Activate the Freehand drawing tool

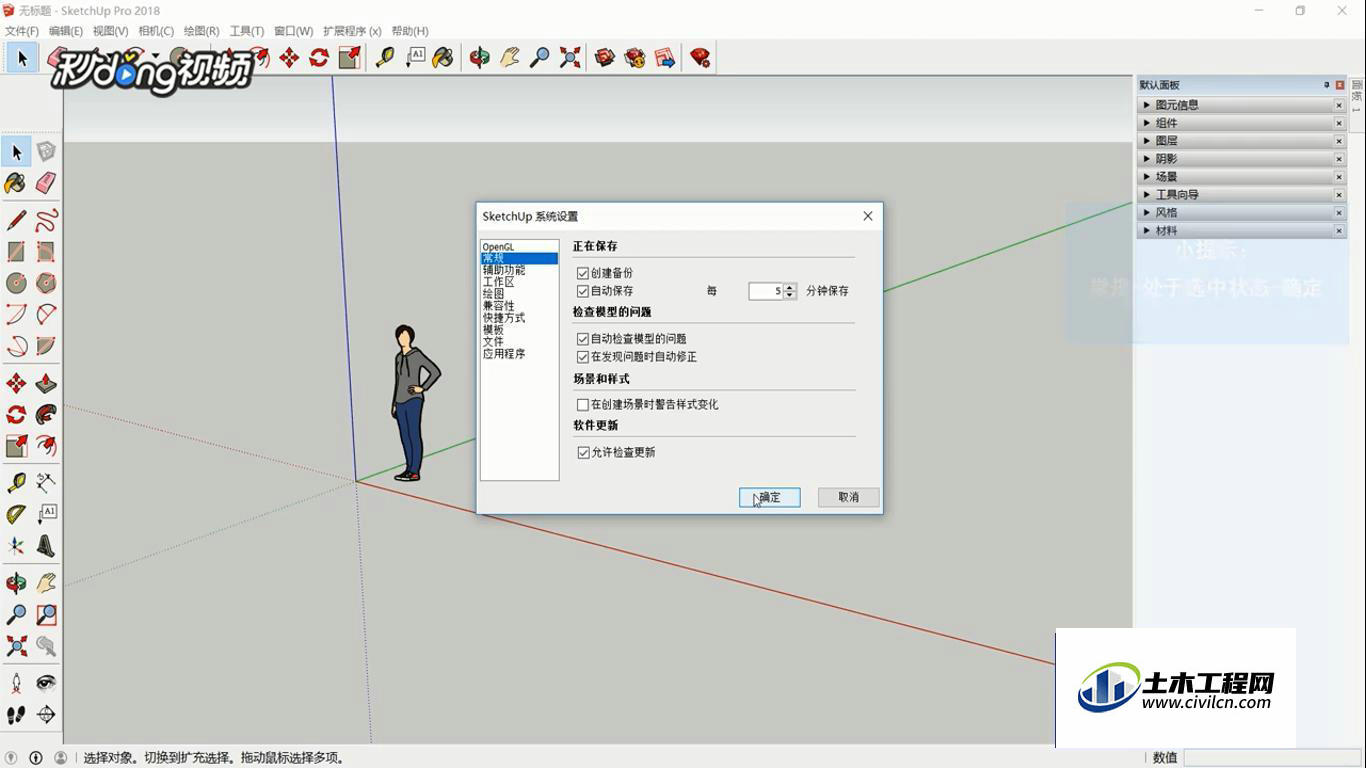[46, 220]
